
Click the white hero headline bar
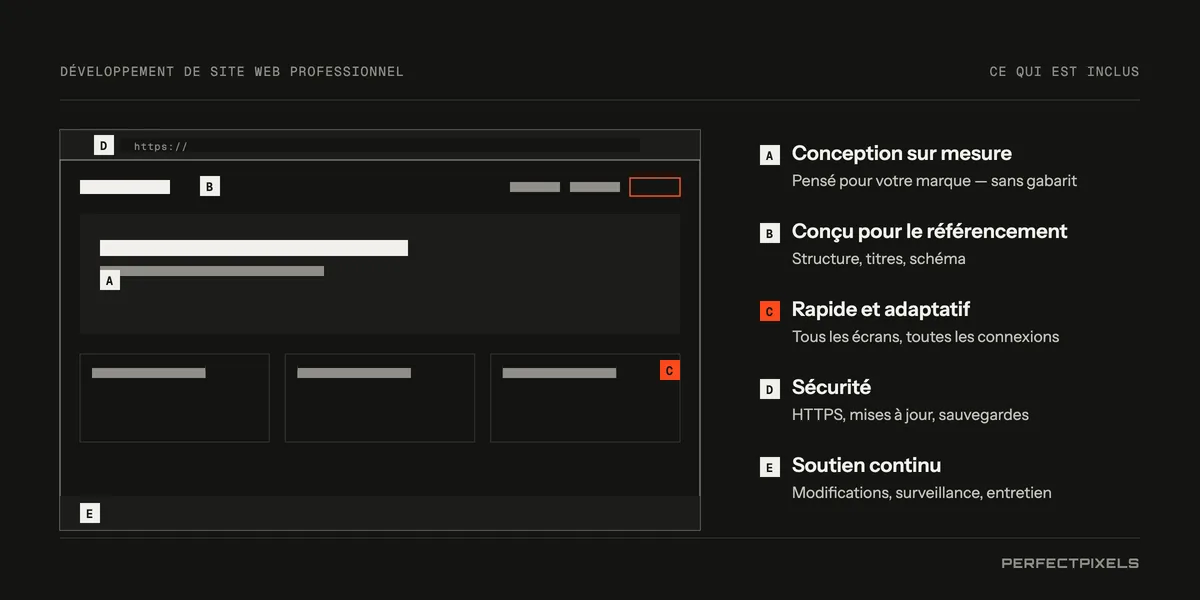254,248
